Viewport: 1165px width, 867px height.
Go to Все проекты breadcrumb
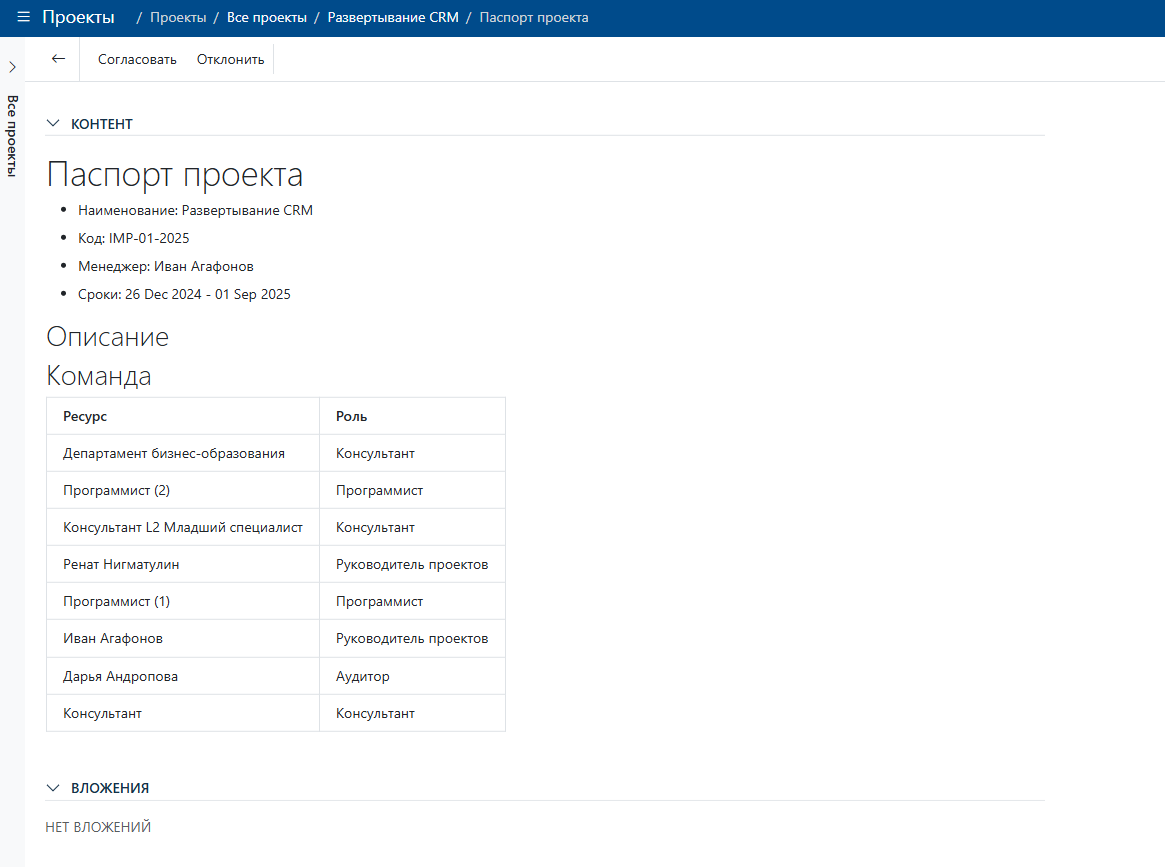point(267,17)
